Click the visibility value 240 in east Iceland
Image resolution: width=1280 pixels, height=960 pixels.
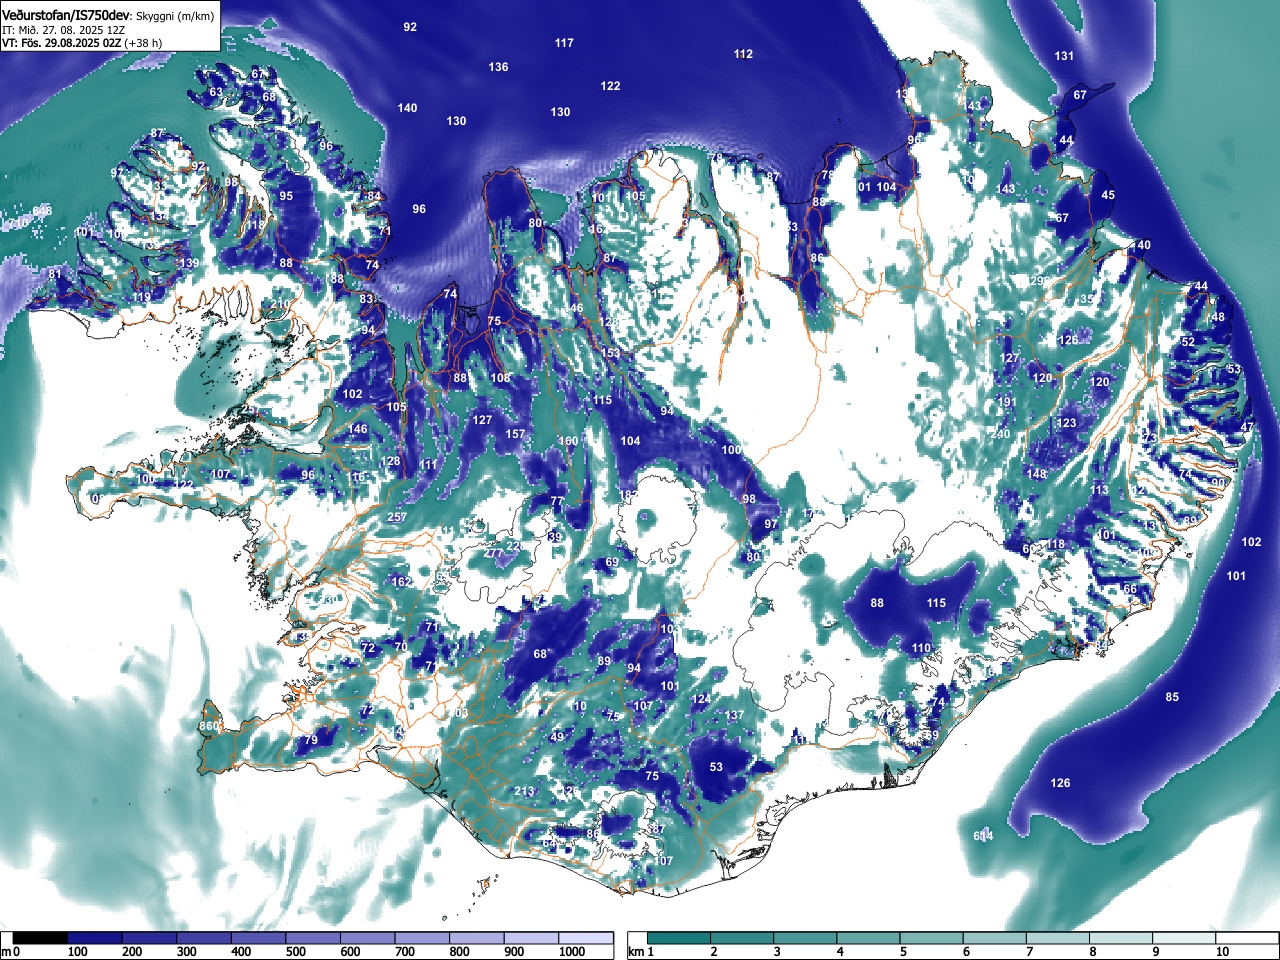click(x=1000, y=434)
